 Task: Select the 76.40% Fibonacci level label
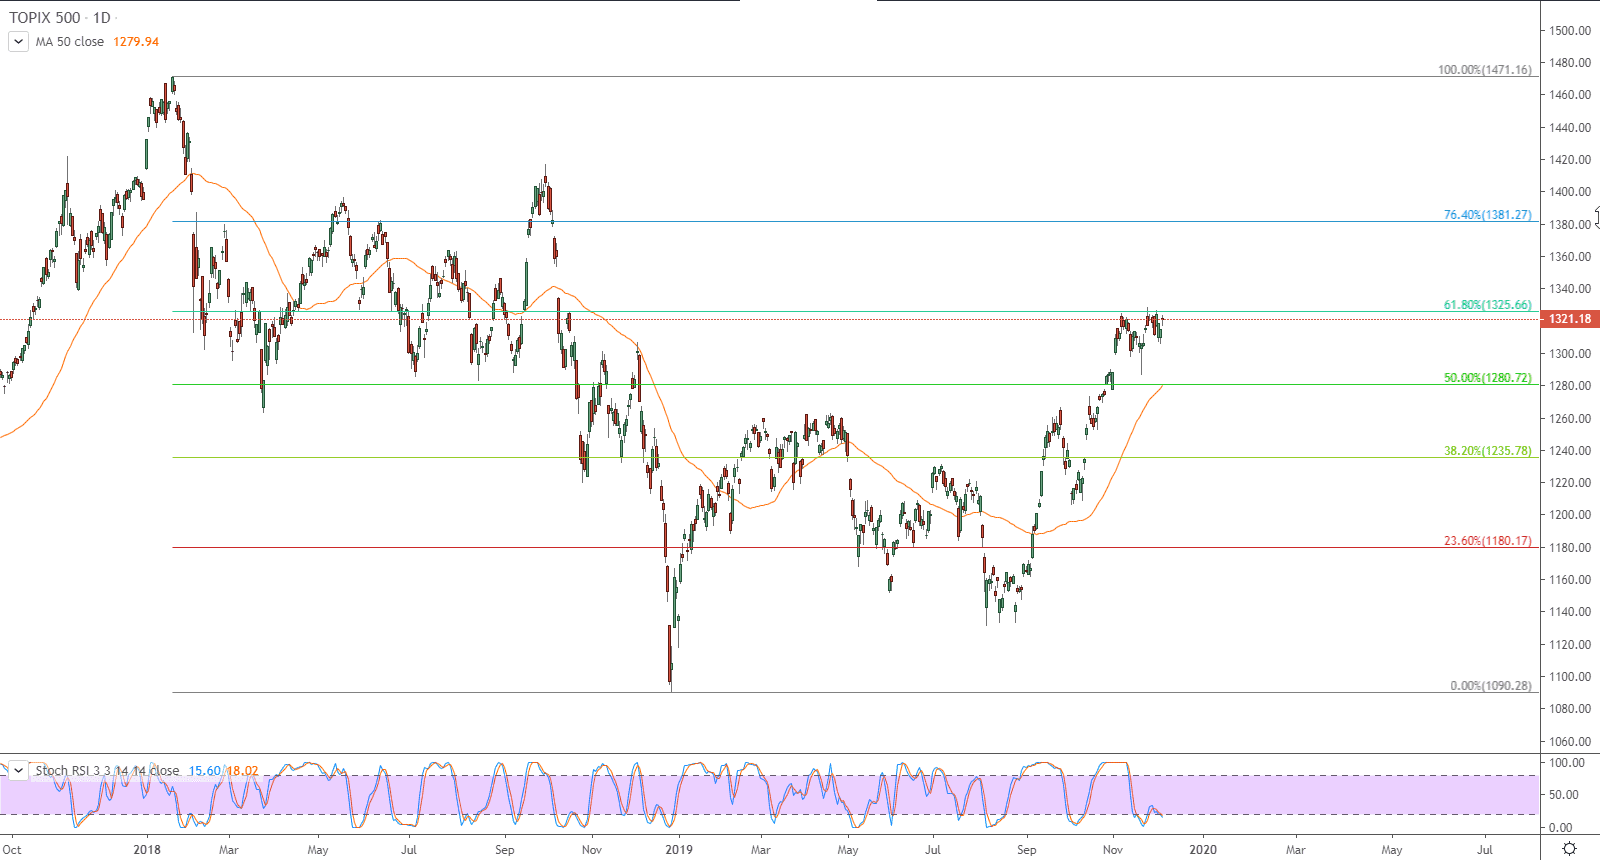pos(1487,215)
